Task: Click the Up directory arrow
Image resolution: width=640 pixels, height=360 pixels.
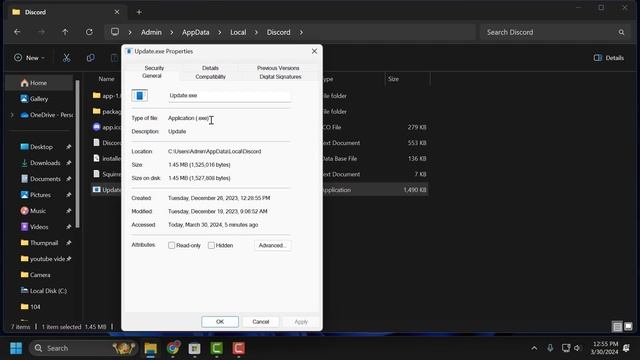Action: tap(65, 32)
